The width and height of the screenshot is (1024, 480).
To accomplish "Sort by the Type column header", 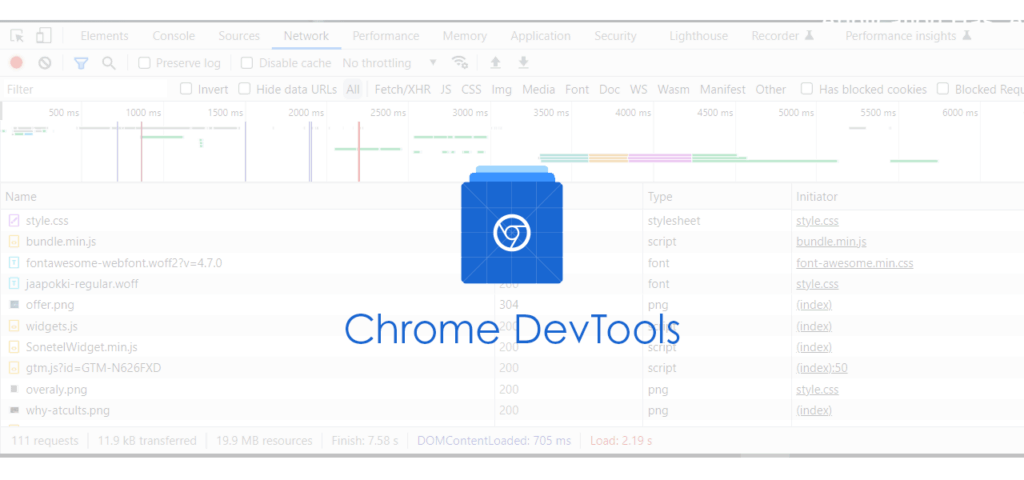I will [x=660, y=197].
